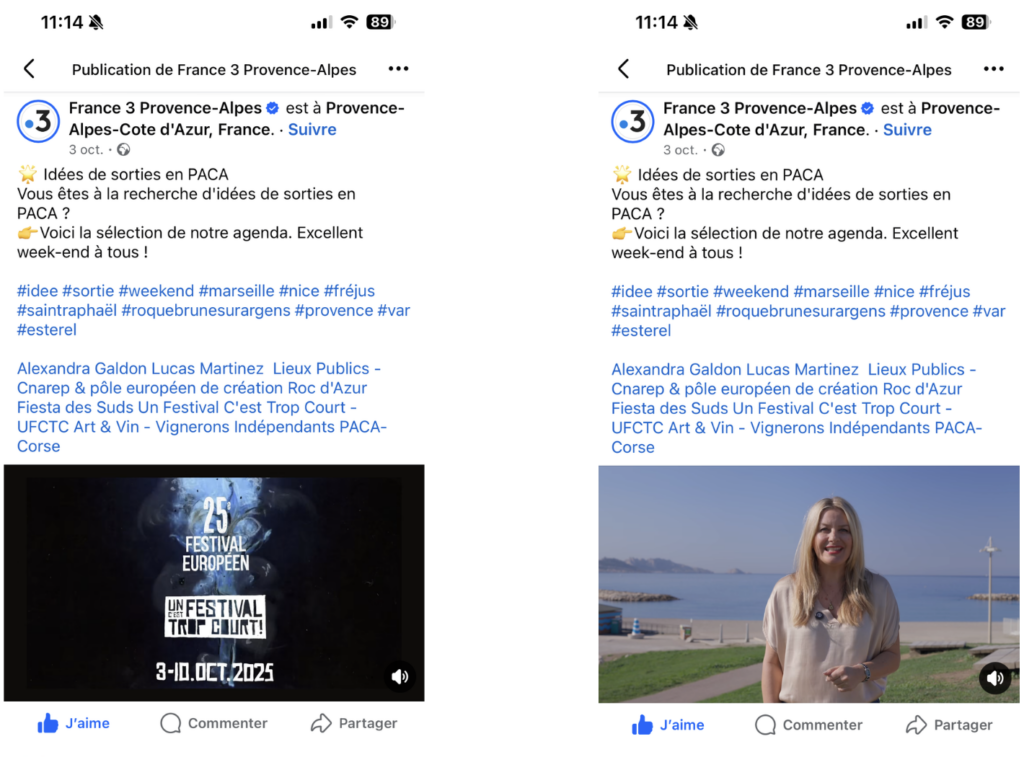Tap the globe audience icon on right post
Image resolution: width=1024 pixels, height=770 pixels.
pos(719,150)
